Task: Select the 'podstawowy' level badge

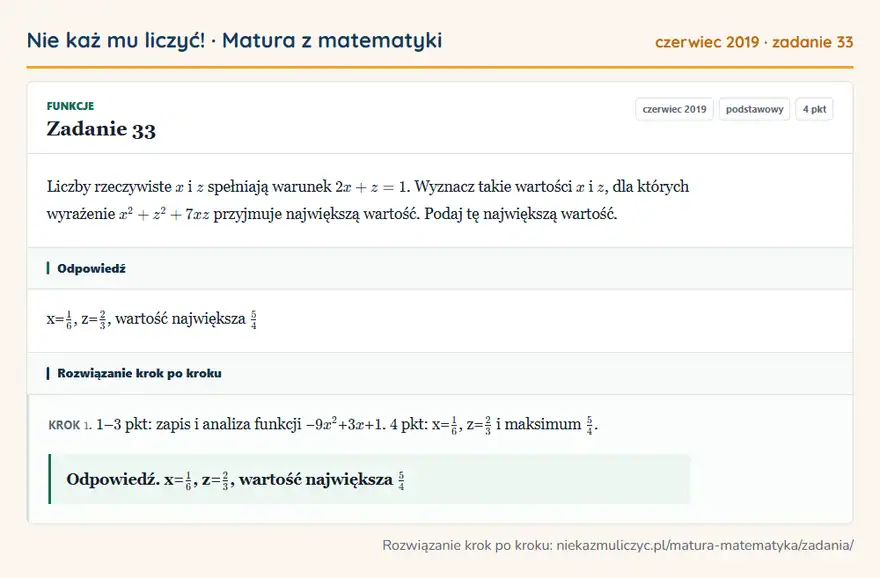Action: [754, 109]
